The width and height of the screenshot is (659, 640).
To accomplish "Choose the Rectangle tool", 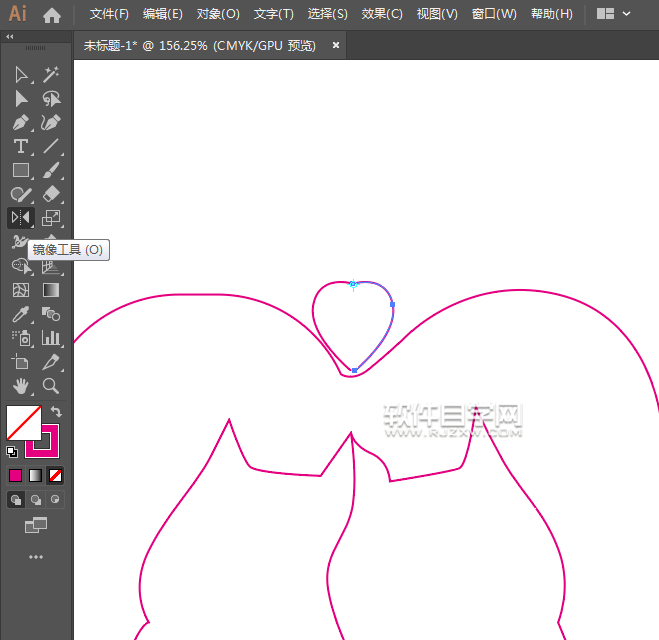I will (21, 171).
